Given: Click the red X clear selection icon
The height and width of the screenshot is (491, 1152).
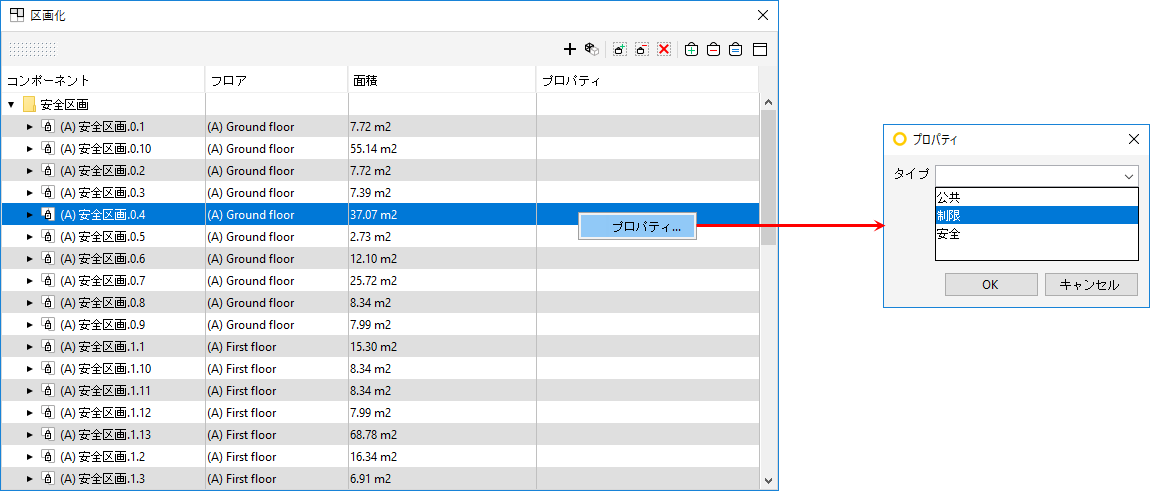Looking at the screenshot, I should point(664,49).
